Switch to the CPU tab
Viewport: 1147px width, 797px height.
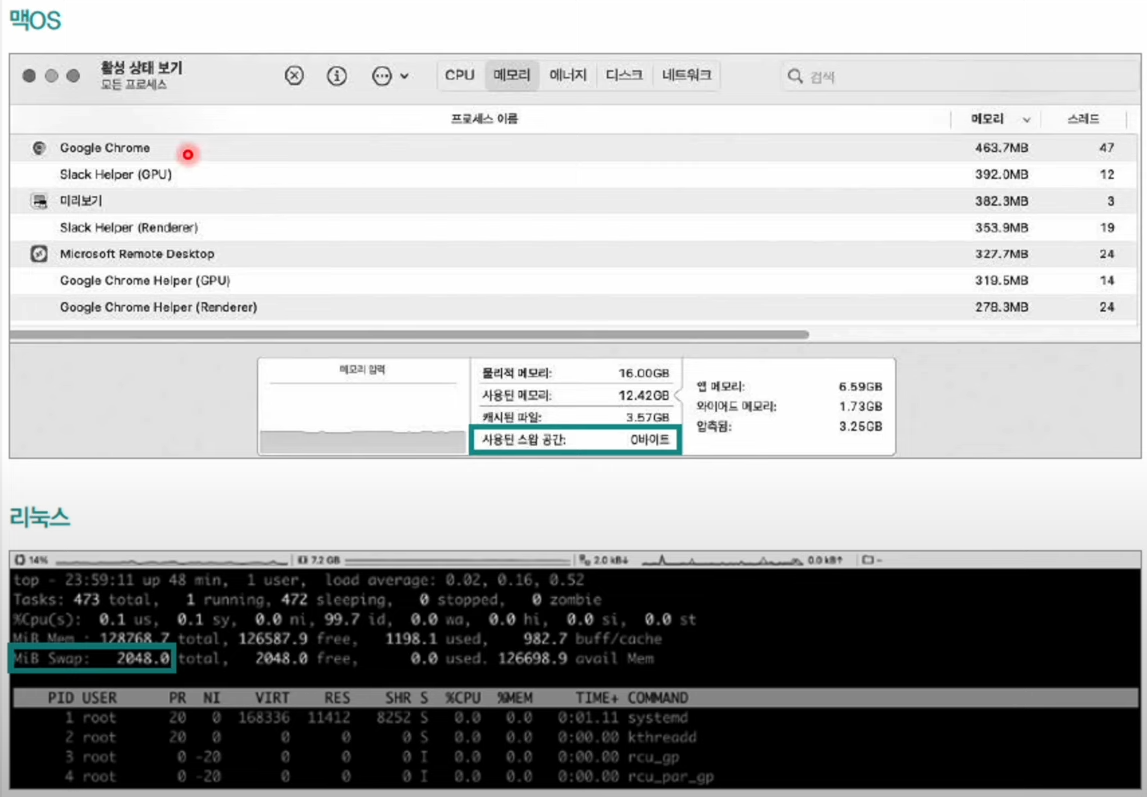tap(459, 75)
